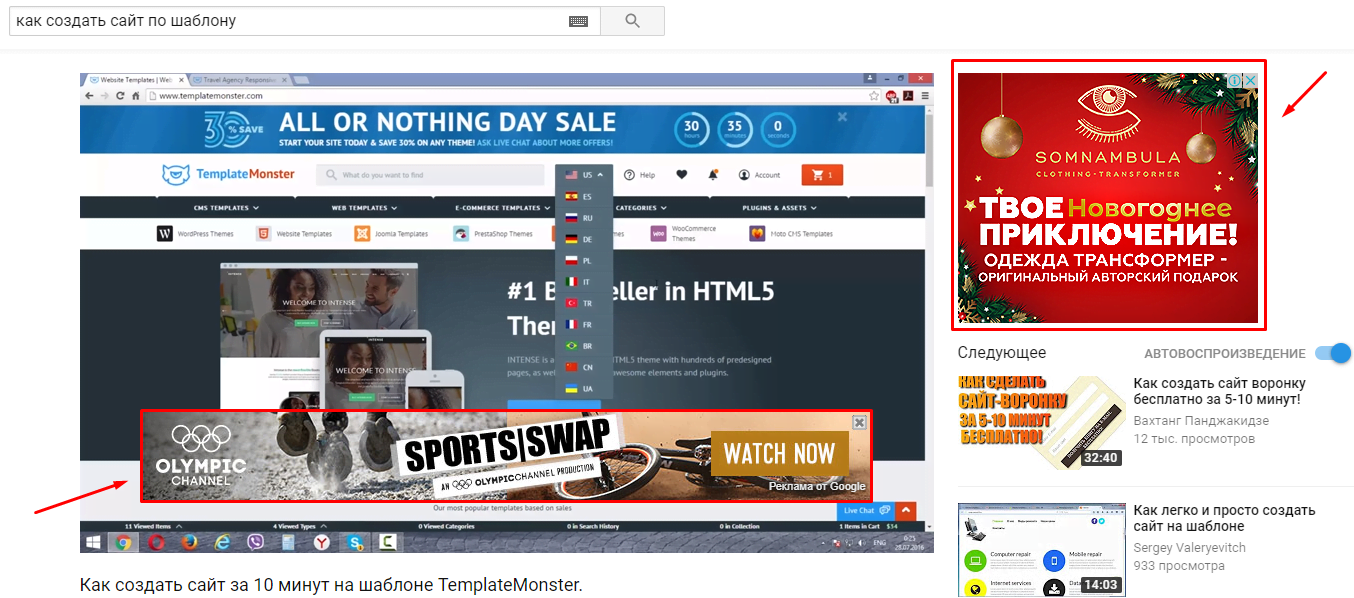Expand the 4 Viewed Types panel
This screenshot has width=1354, height=598.
point(298,526)
